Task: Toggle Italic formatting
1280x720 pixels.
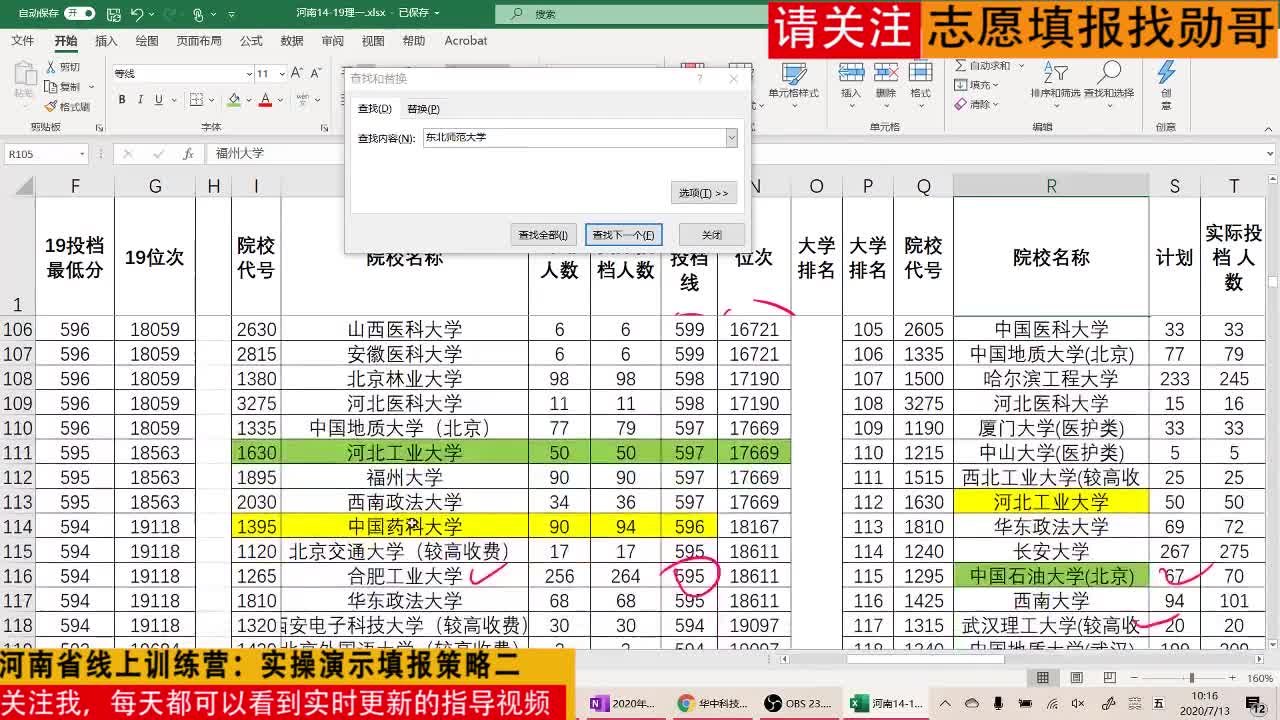Action: (140, 100)
